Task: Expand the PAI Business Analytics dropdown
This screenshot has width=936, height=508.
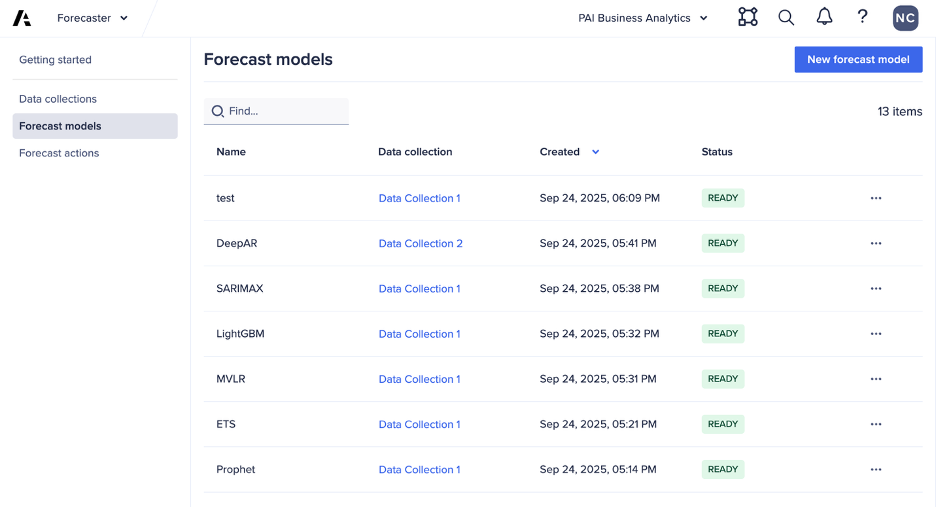Action: point(643,18)
